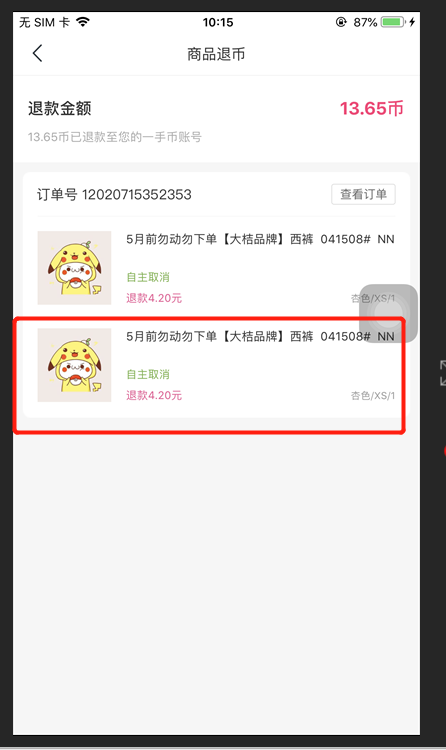Screen dimensions: 446x750
Task: Tap the second item's 退款4.20元 label
Action: click(x=154, y=395)
